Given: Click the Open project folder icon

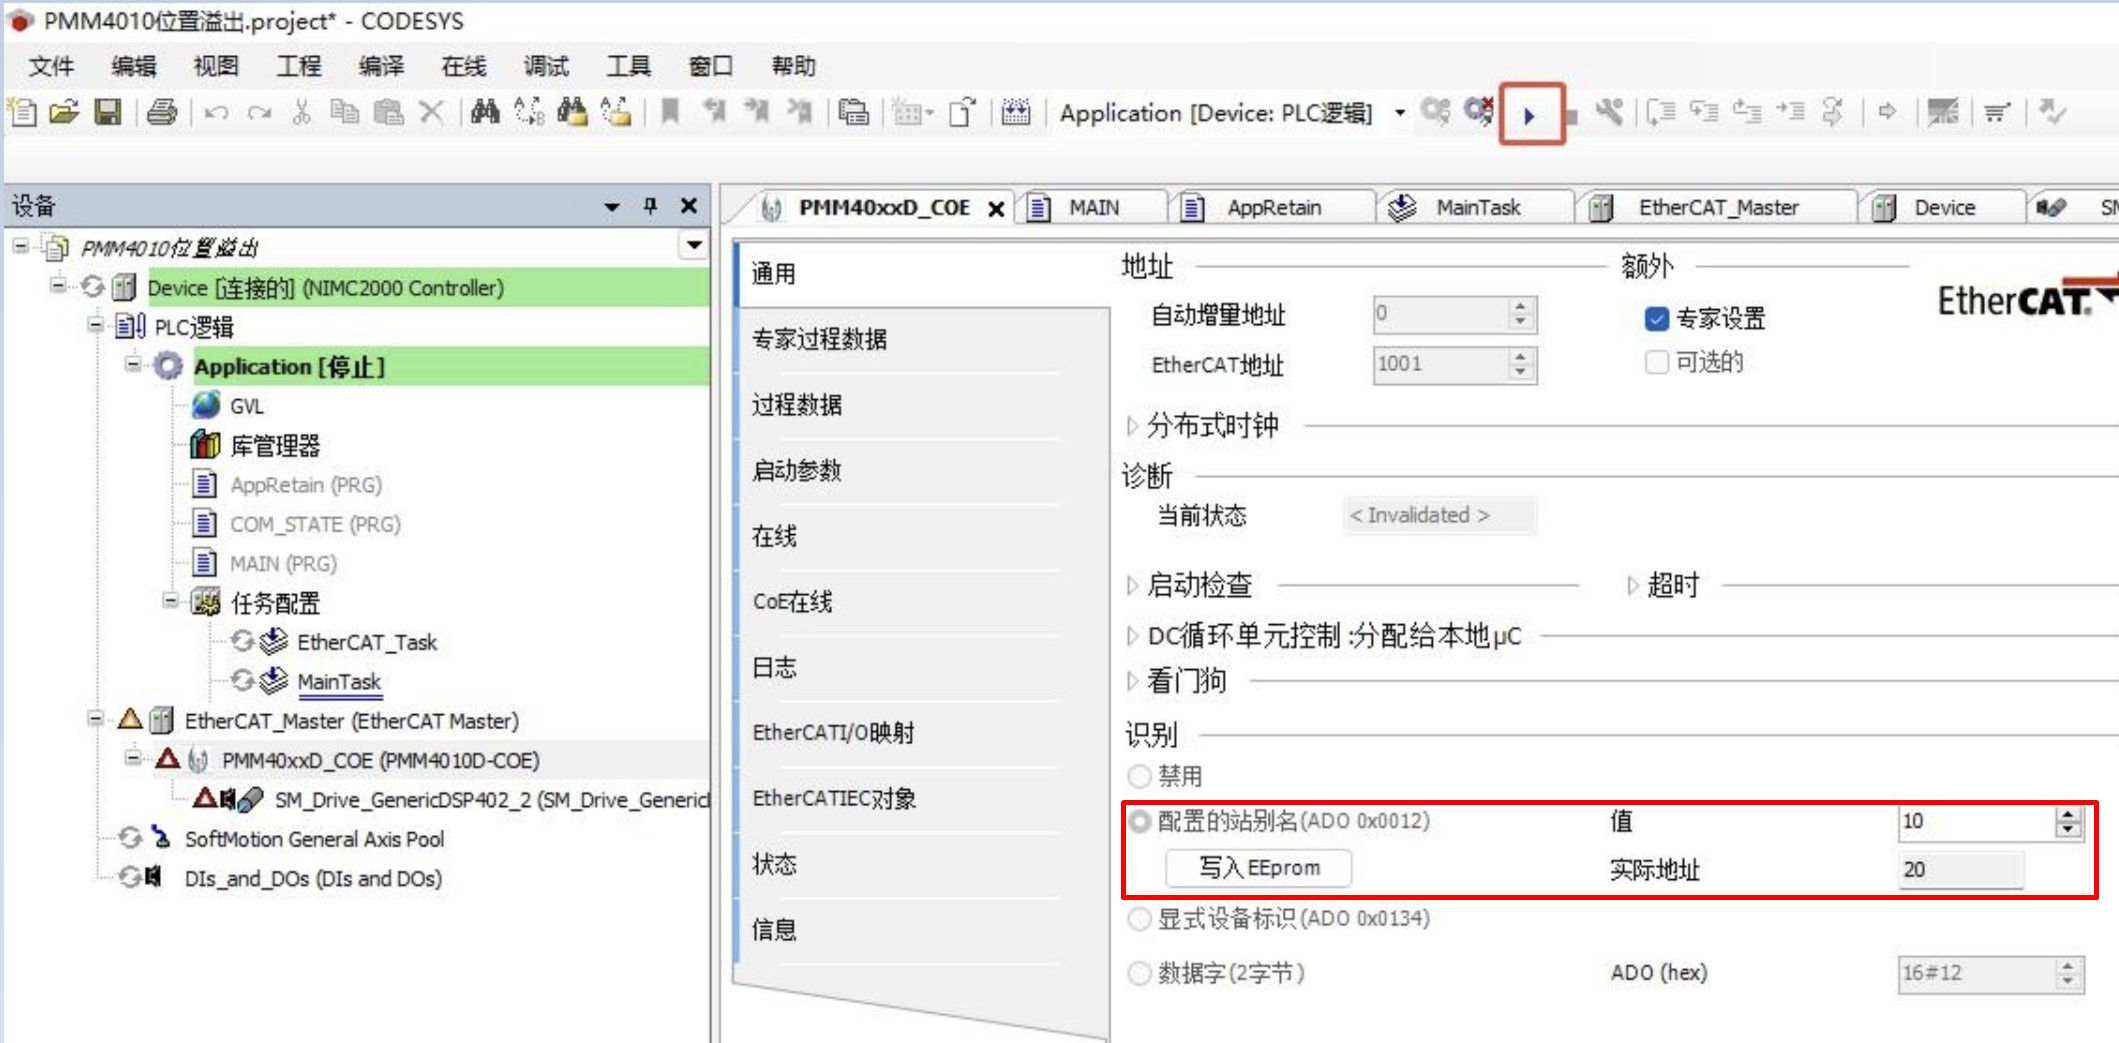Looking at the screenshot, I should 64,112.
